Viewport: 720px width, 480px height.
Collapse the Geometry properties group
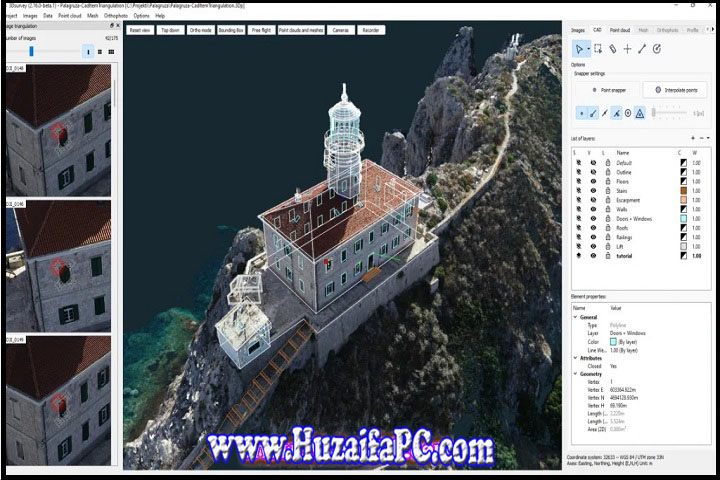pyautogui.click(x=575, y=374)
